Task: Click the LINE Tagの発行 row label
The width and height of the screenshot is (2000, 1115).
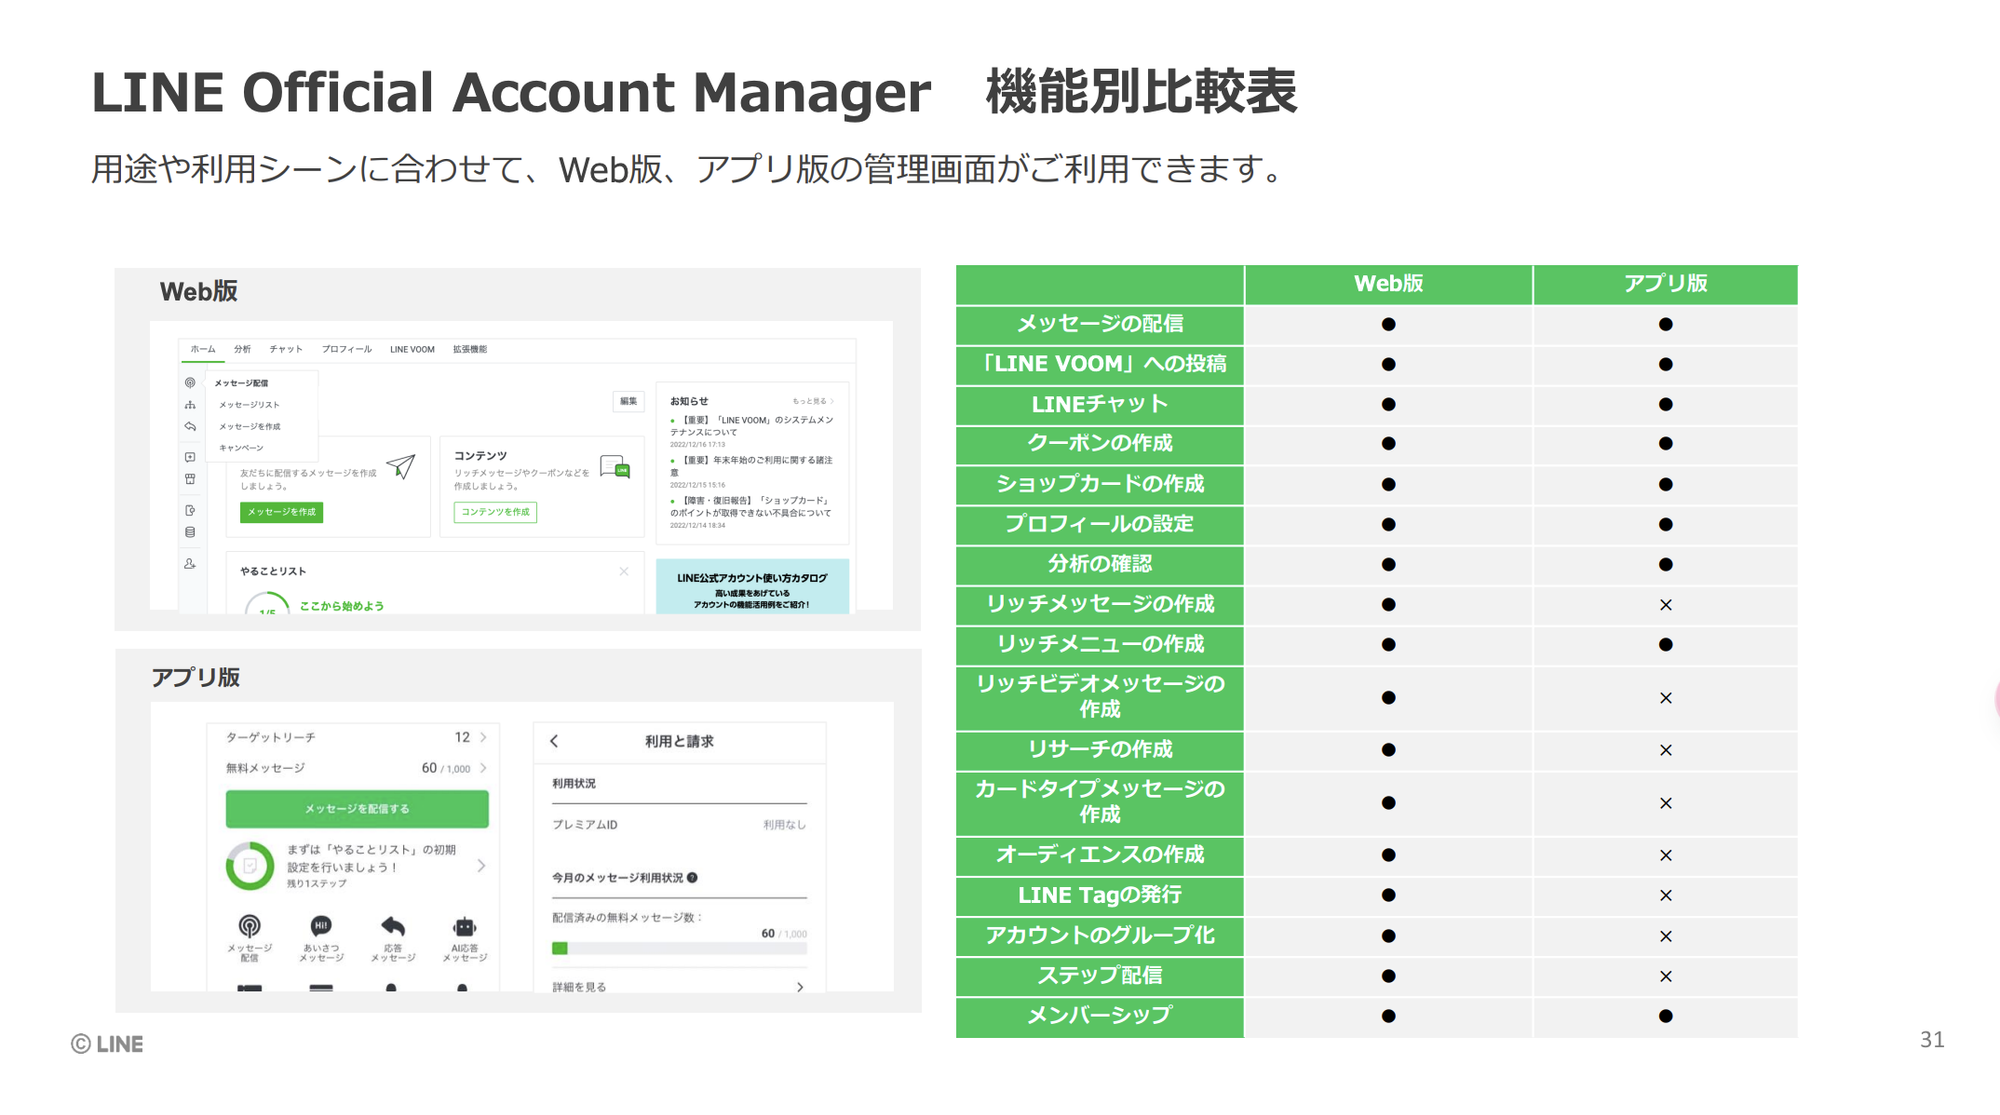Action: pyautogui.click(x=1100, y=895)
